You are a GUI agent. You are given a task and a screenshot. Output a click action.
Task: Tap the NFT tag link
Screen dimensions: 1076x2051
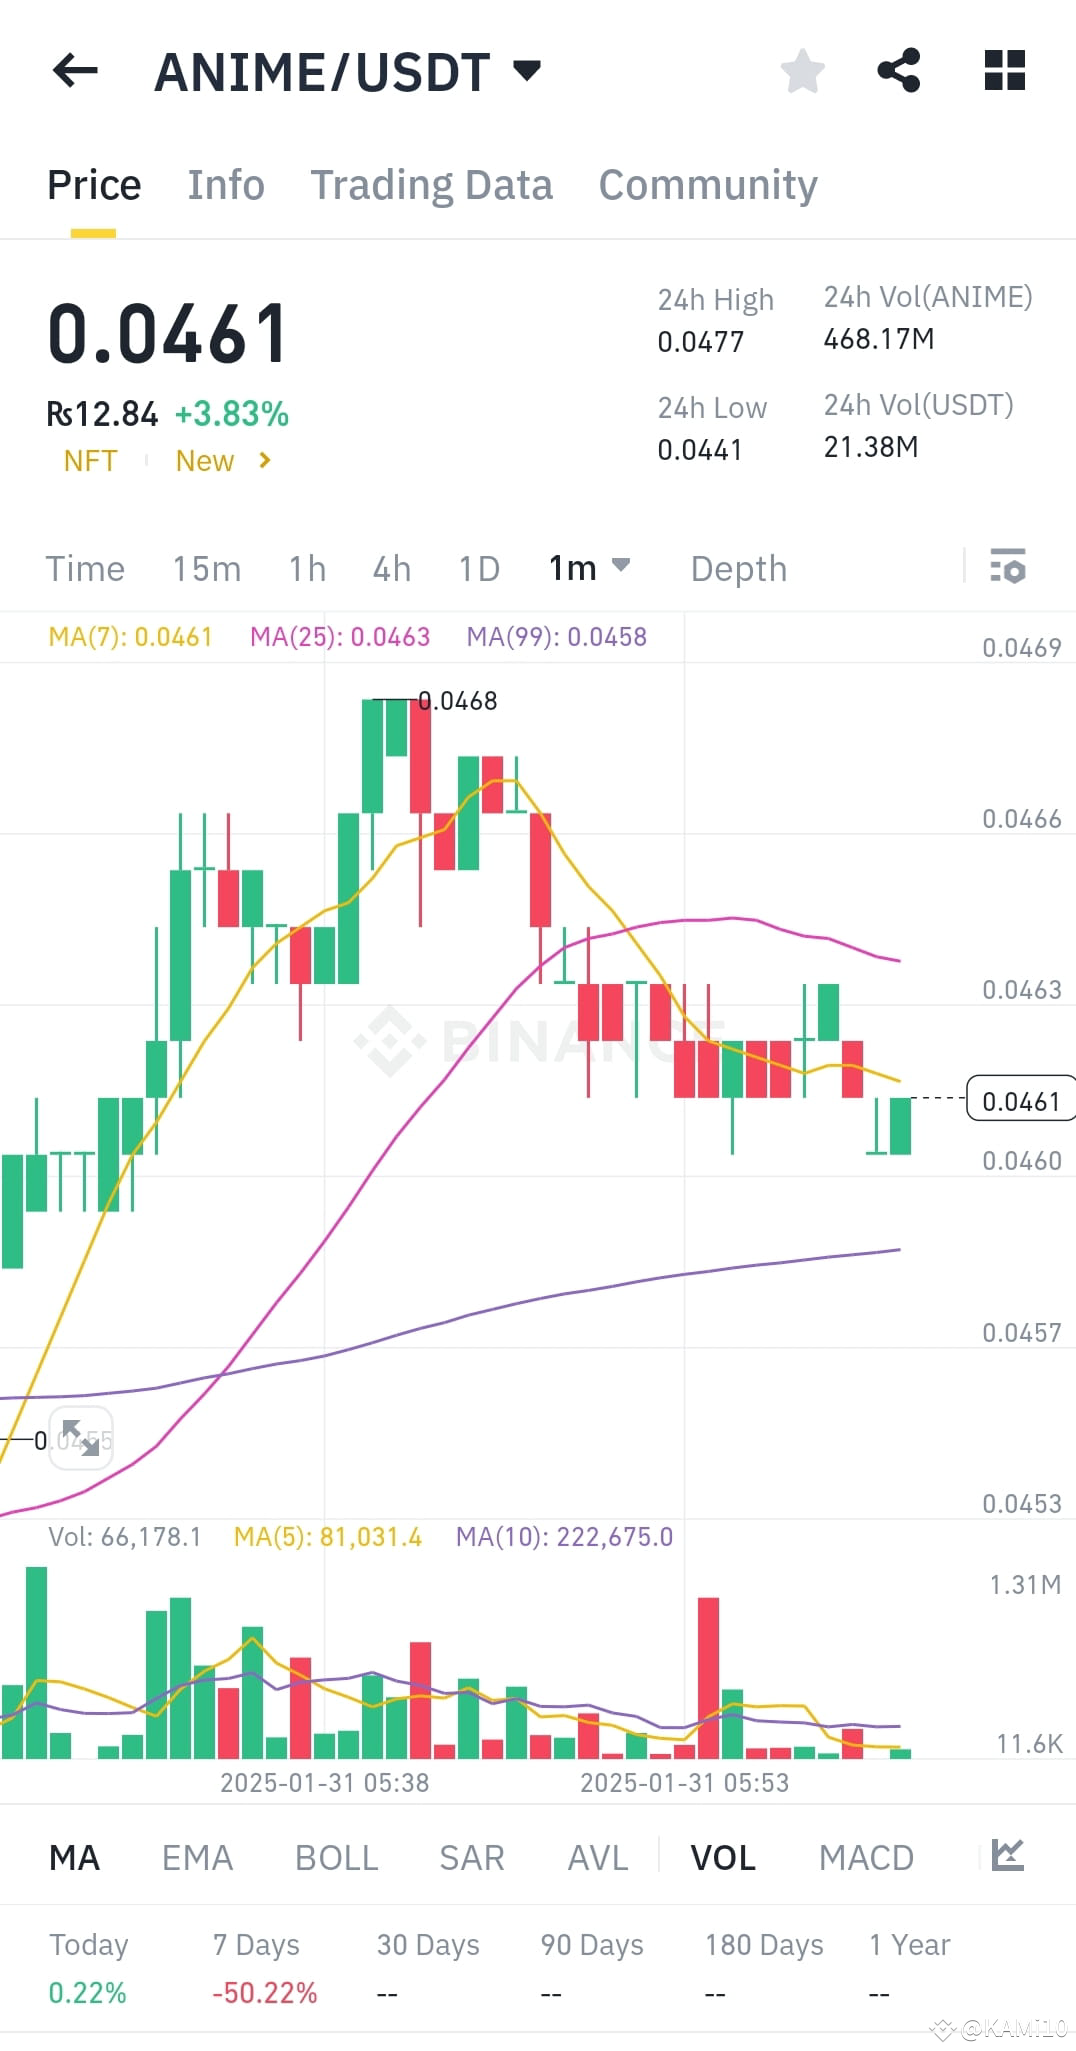pyautogui.click(x=90, y=460)
